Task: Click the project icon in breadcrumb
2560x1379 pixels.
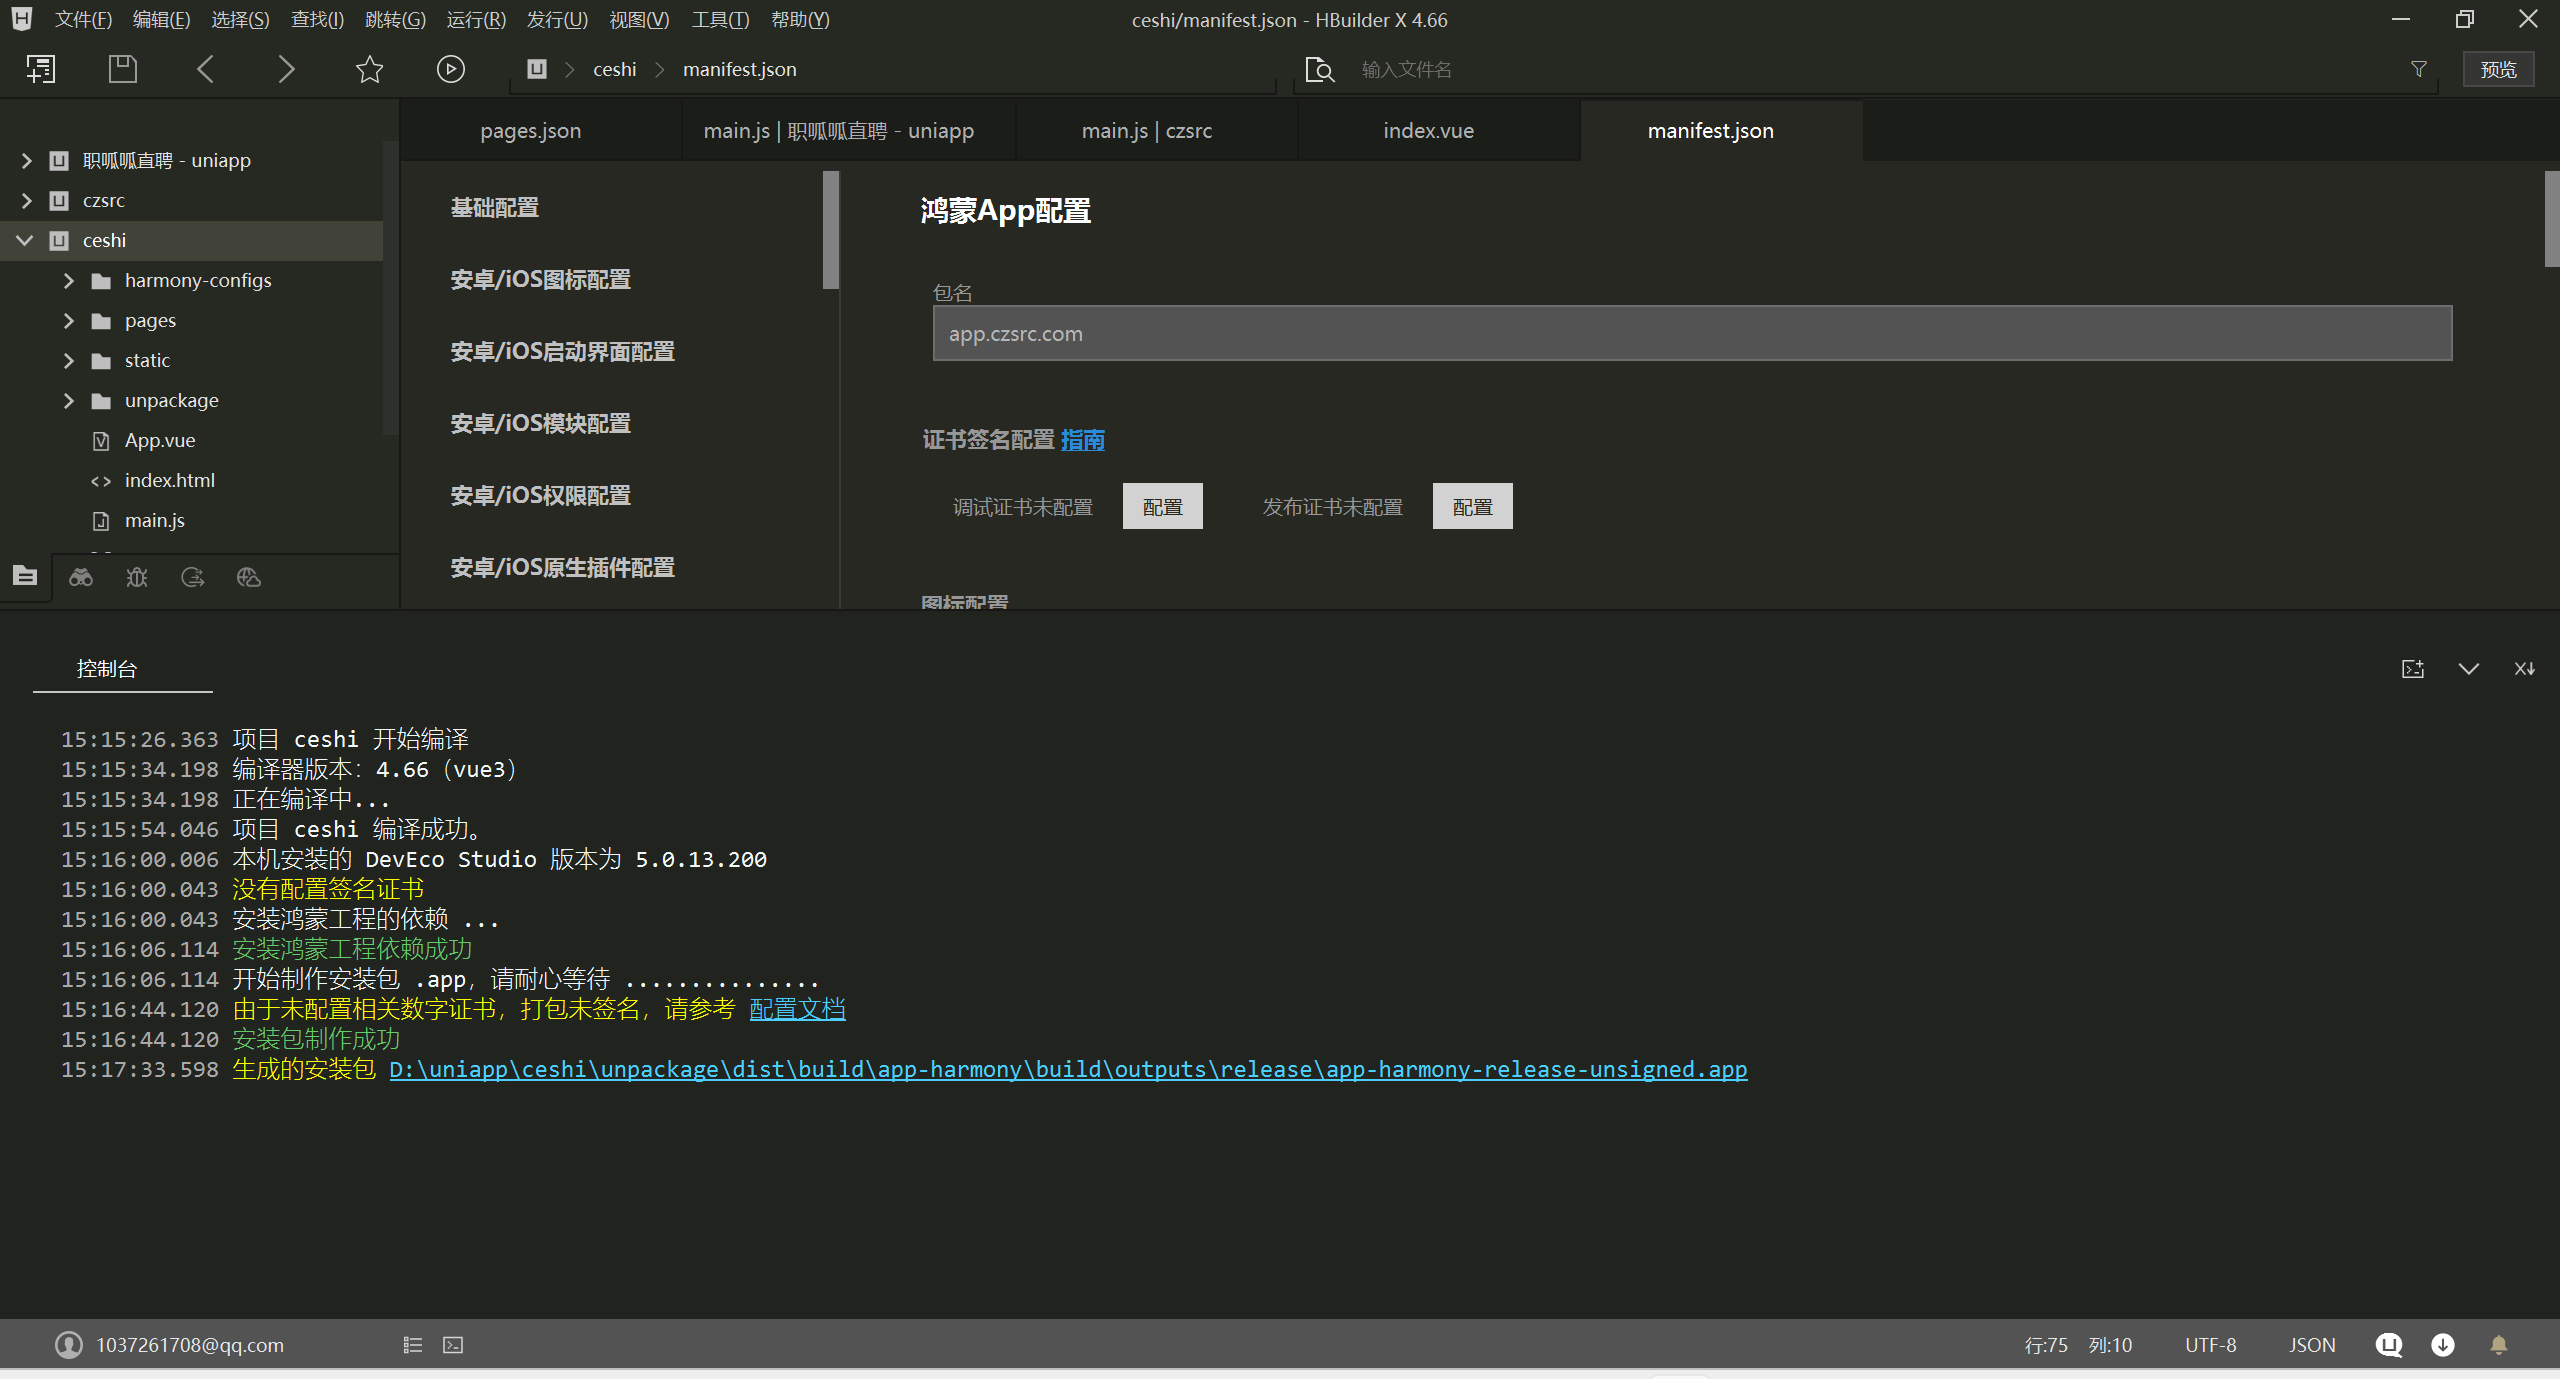Action: pos(537,69)
